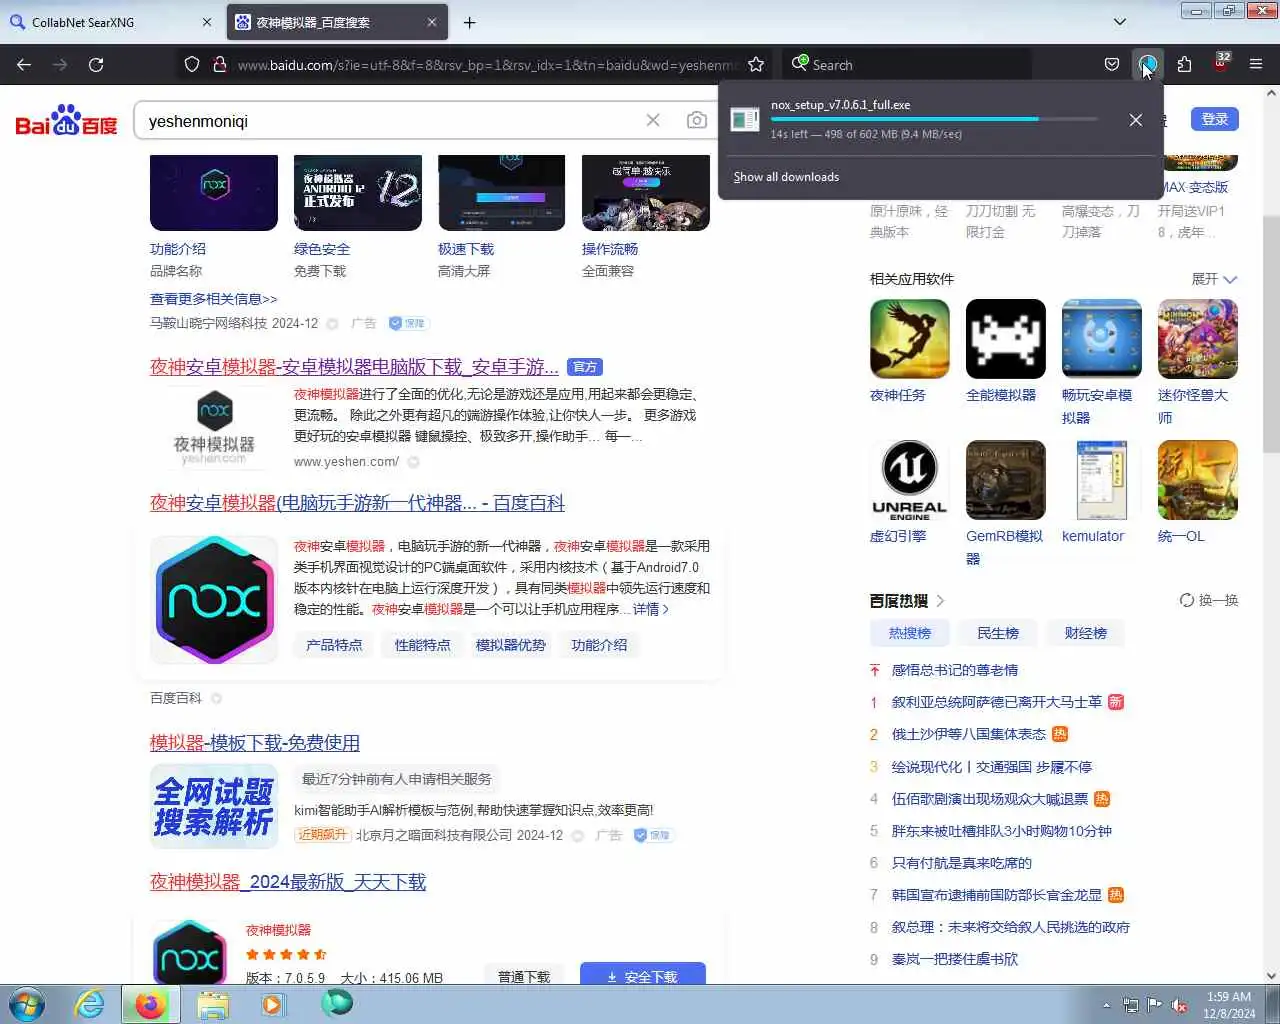Expand 相关应用软件 with 展开
The image size is (1280, 1024).
(x=1214, y=279)
